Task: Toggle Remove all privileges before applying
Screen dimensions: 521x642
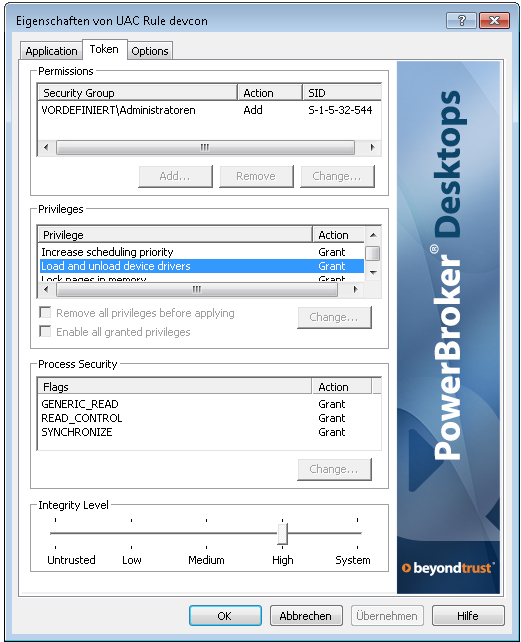Action: tap(45, 313)
